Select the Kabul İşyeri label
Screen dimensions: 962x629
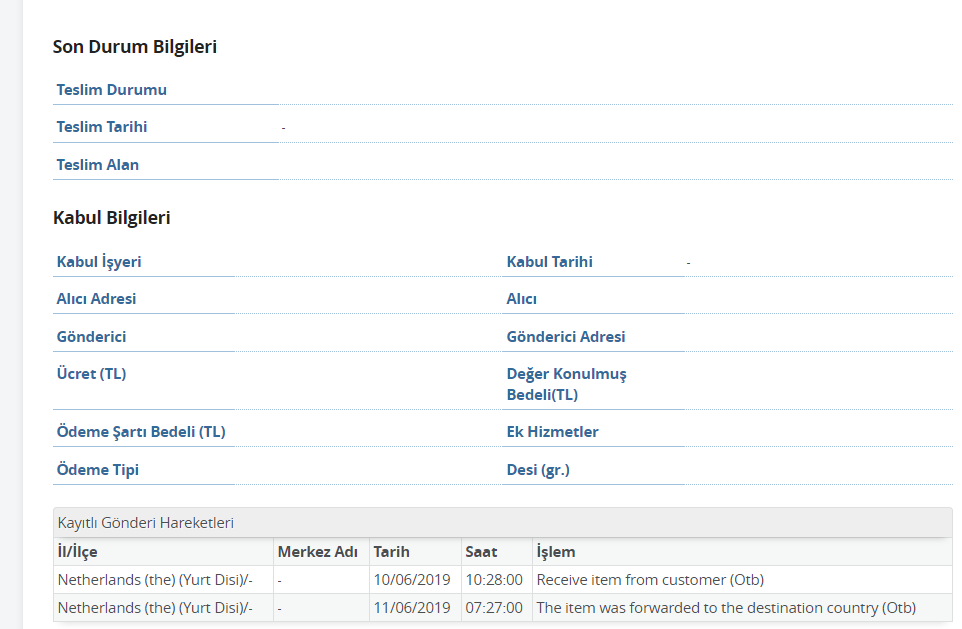[99, 262]
